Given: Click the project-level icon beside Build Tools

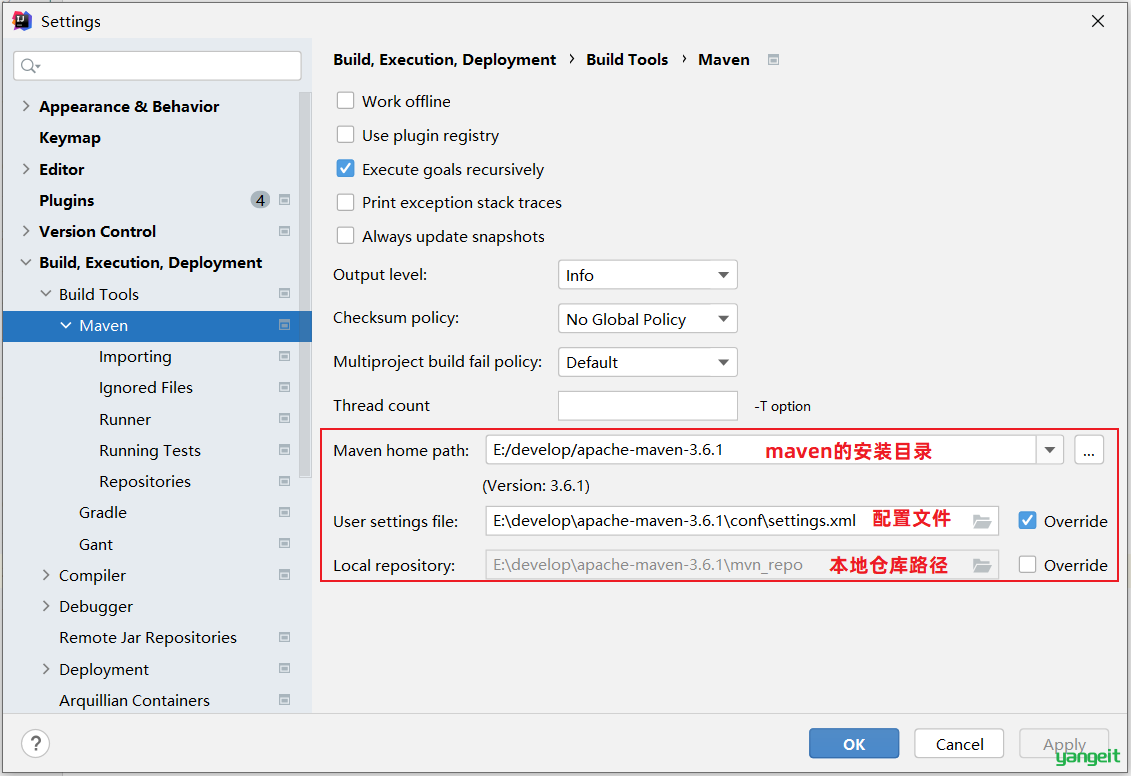Looking at the screenshot, I should [284, 294].
